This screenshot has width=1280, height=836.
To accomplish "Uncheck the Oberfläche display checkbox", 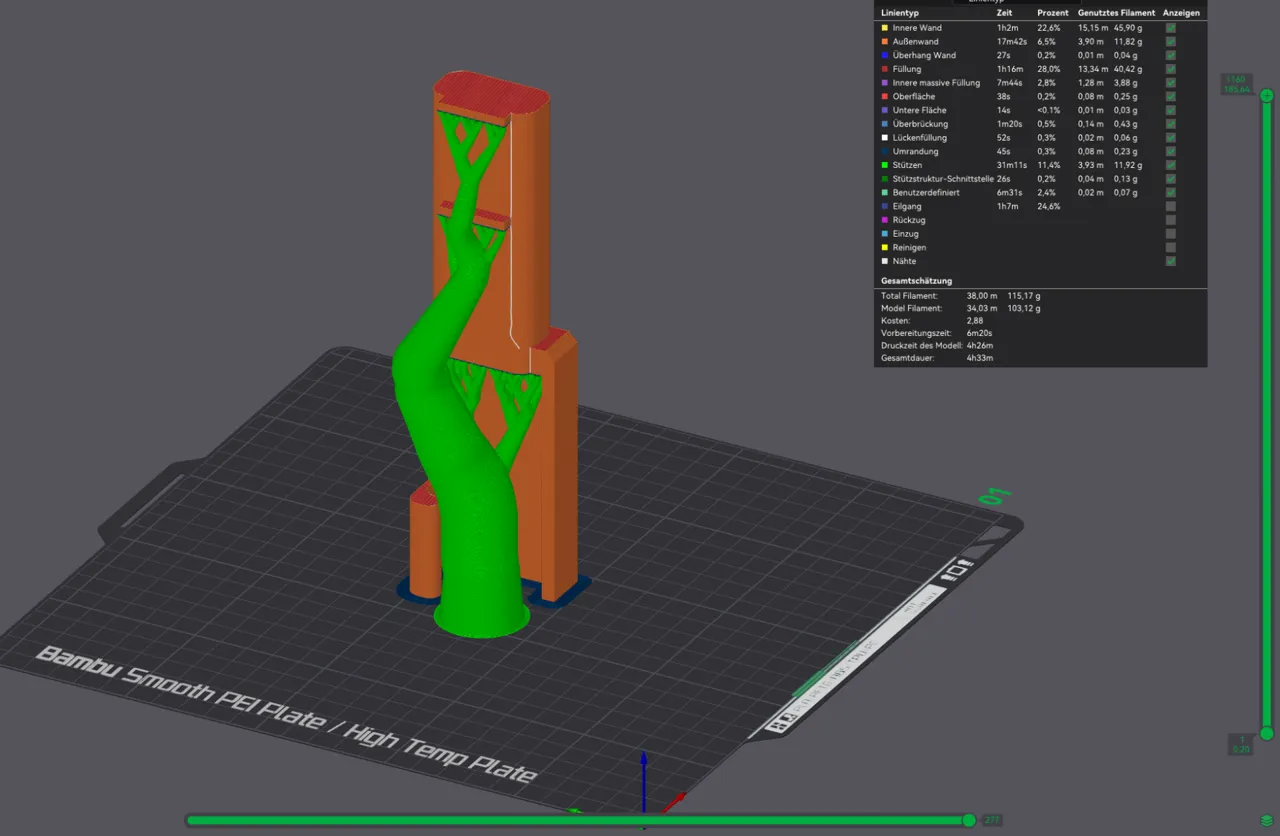I will [x=1170, y=96].
